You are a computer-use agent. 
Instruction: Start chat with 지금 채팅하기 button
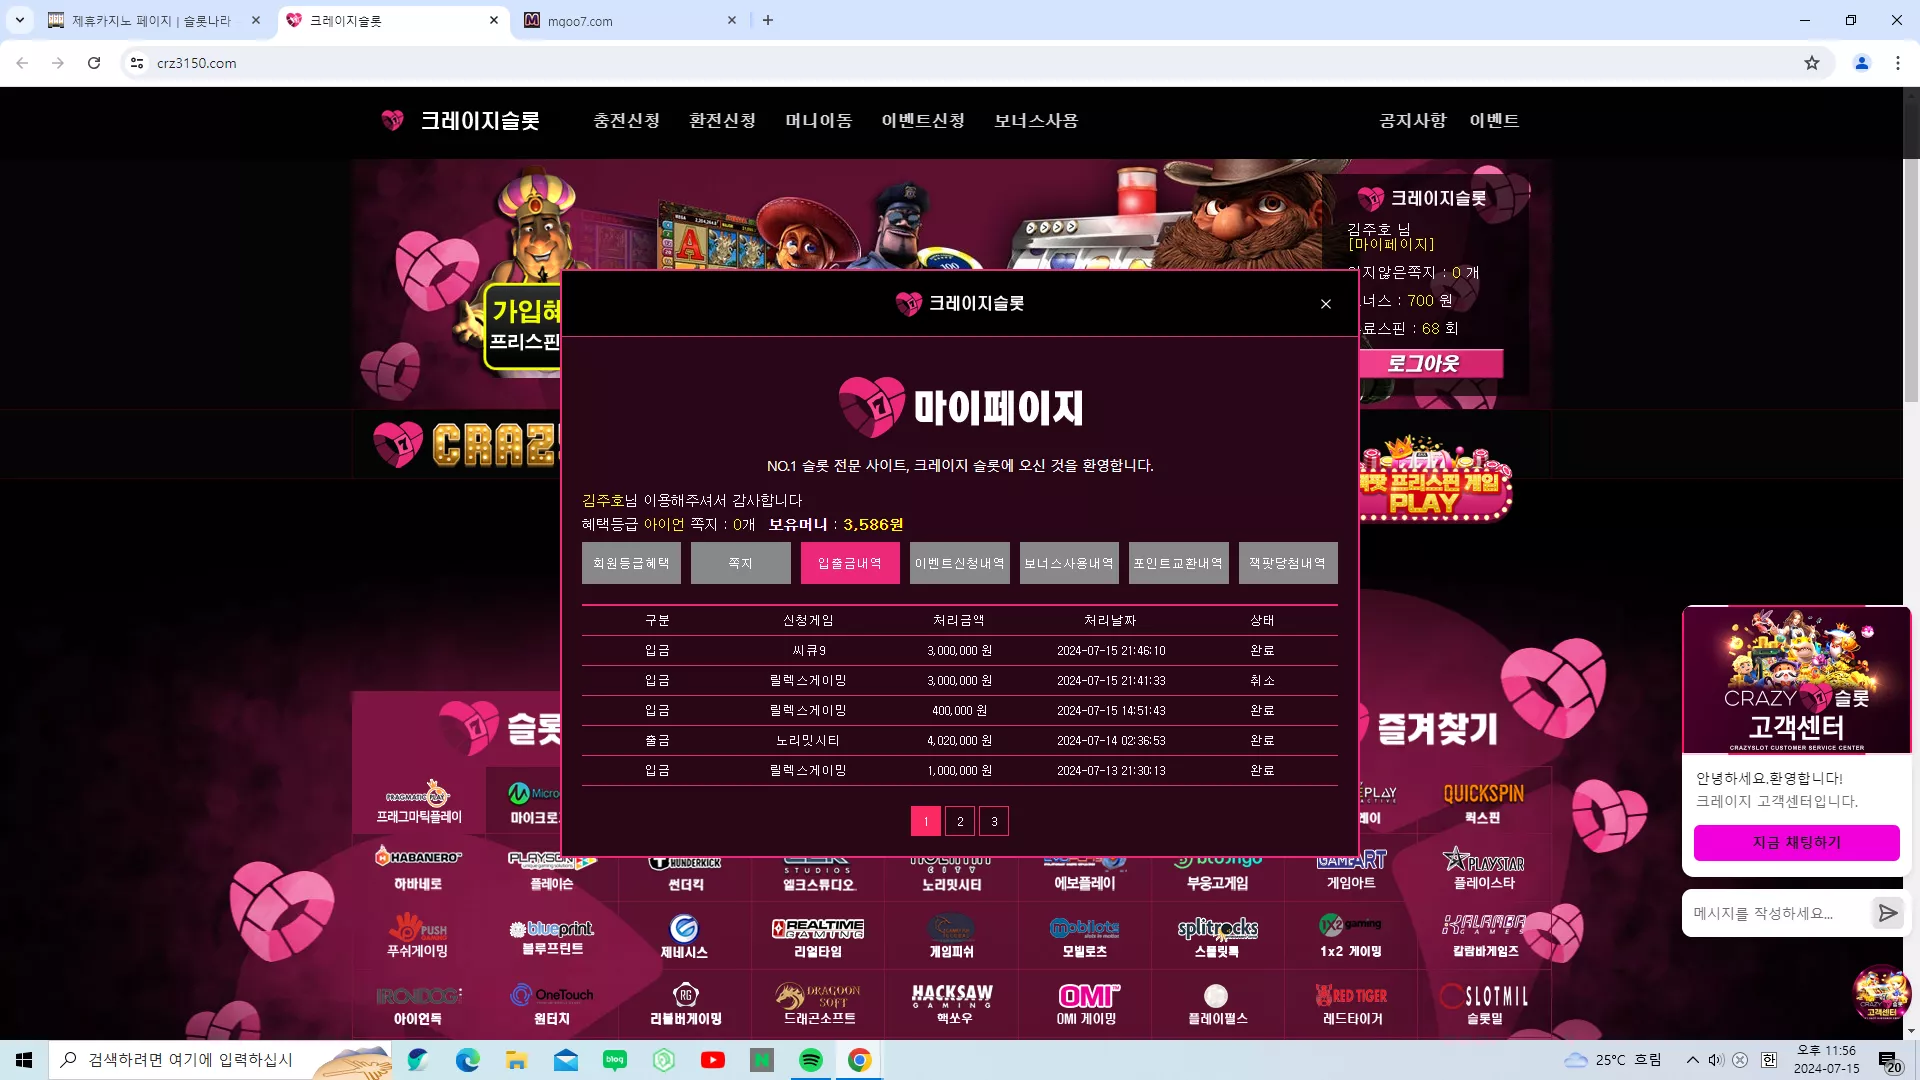click(1797, 843)
